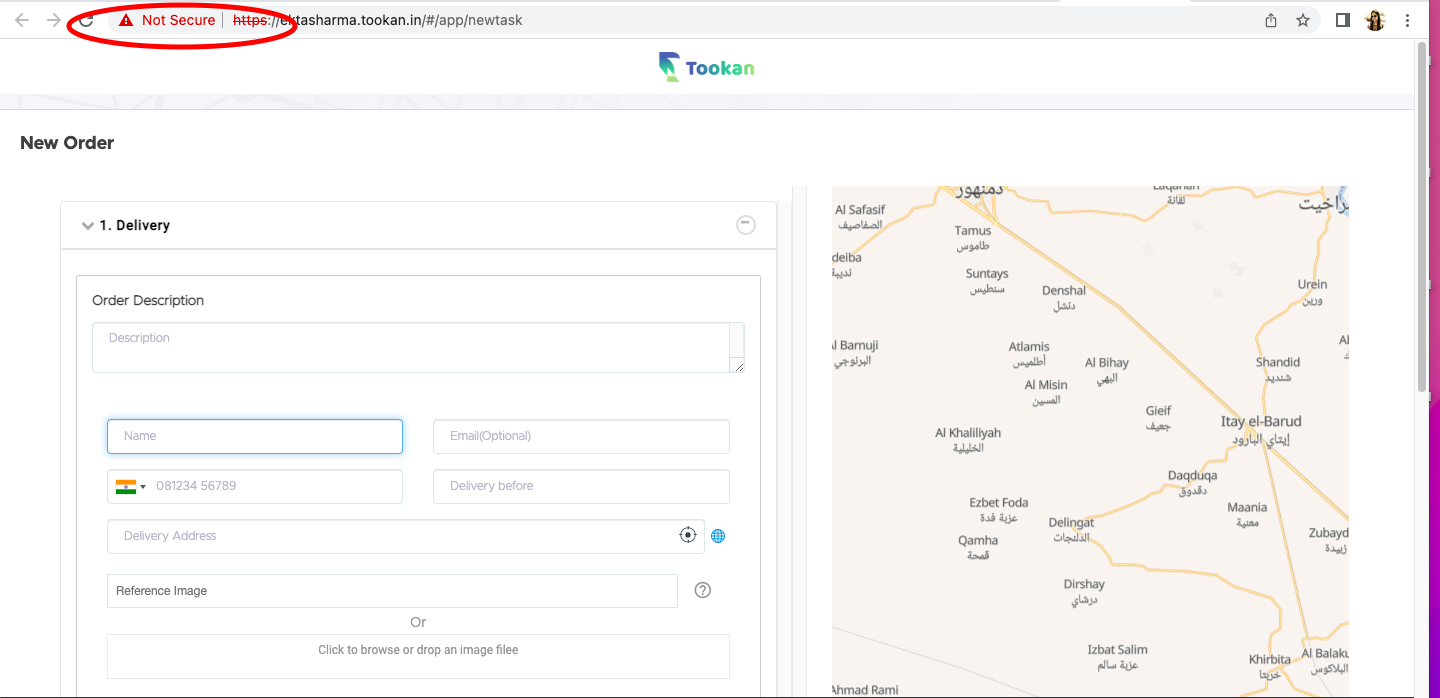Click the page vertical scrollbar
Screen dimensions: 1440x698
tap(1423, 215)
